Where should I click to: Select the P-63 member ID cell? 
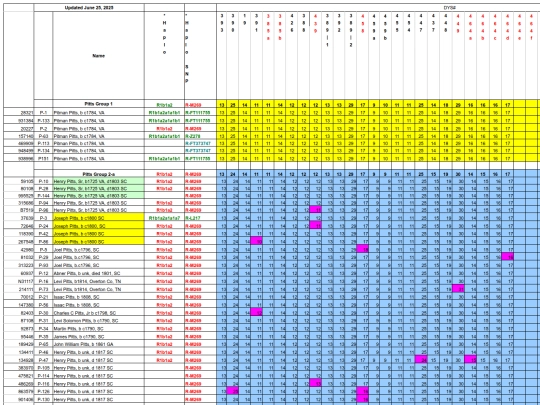click(43, 136)
